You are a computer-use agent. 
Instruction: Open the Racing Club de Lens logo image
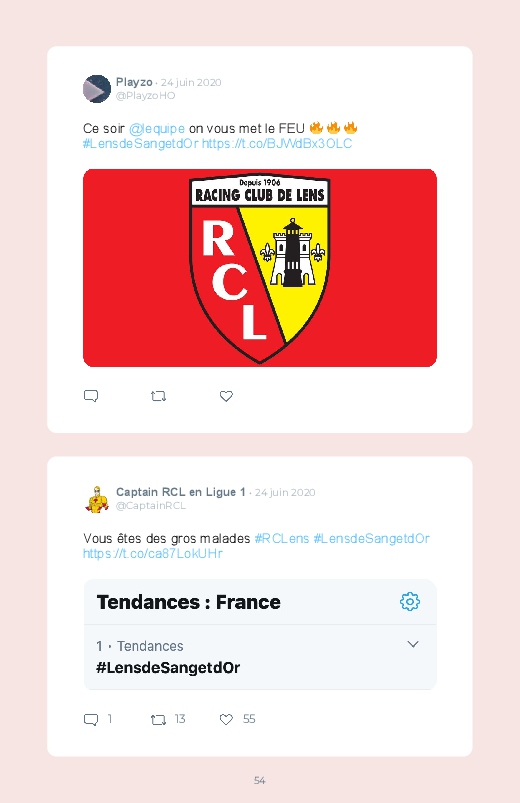[x=260, y=268]
